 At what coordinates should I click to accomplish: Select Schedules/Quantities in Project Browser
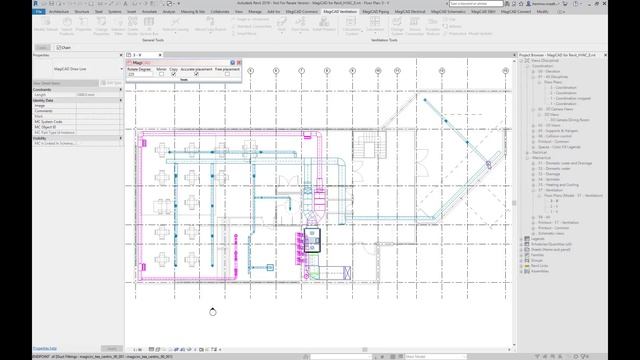[x=551, y=244]
